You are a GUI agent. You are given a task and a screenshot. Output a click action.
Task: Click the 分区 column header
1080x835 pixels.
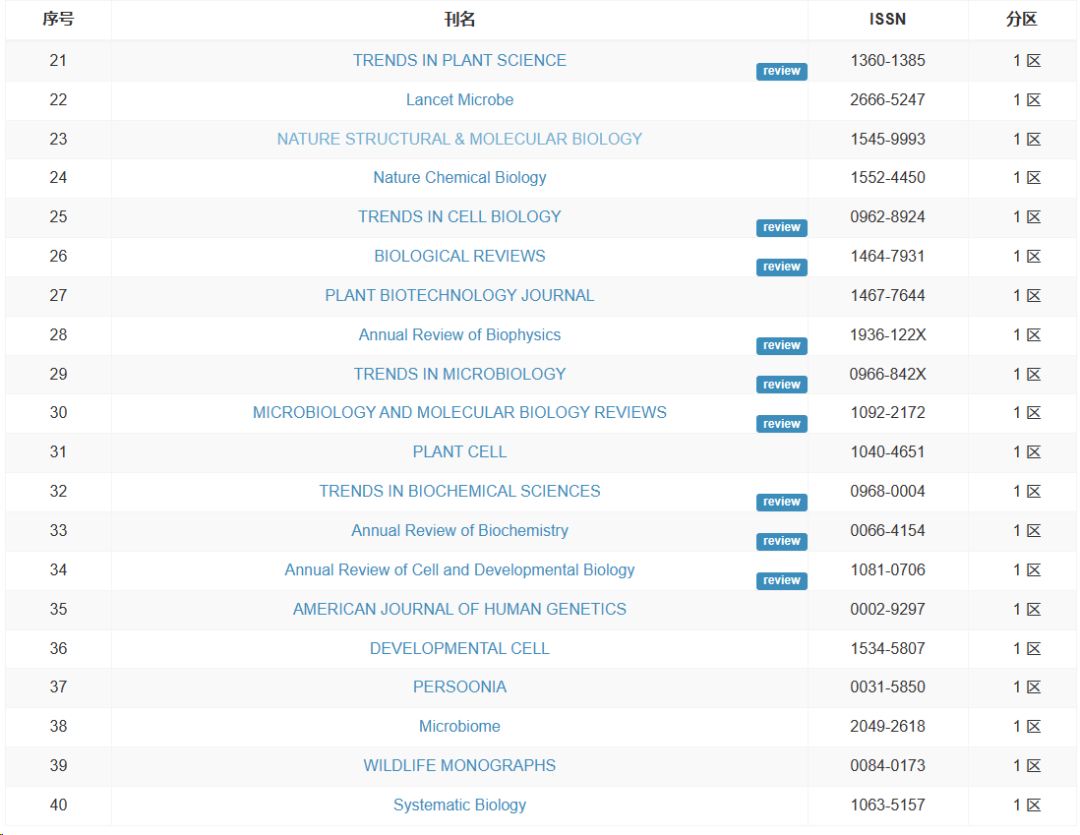[x=1021, y=19]
